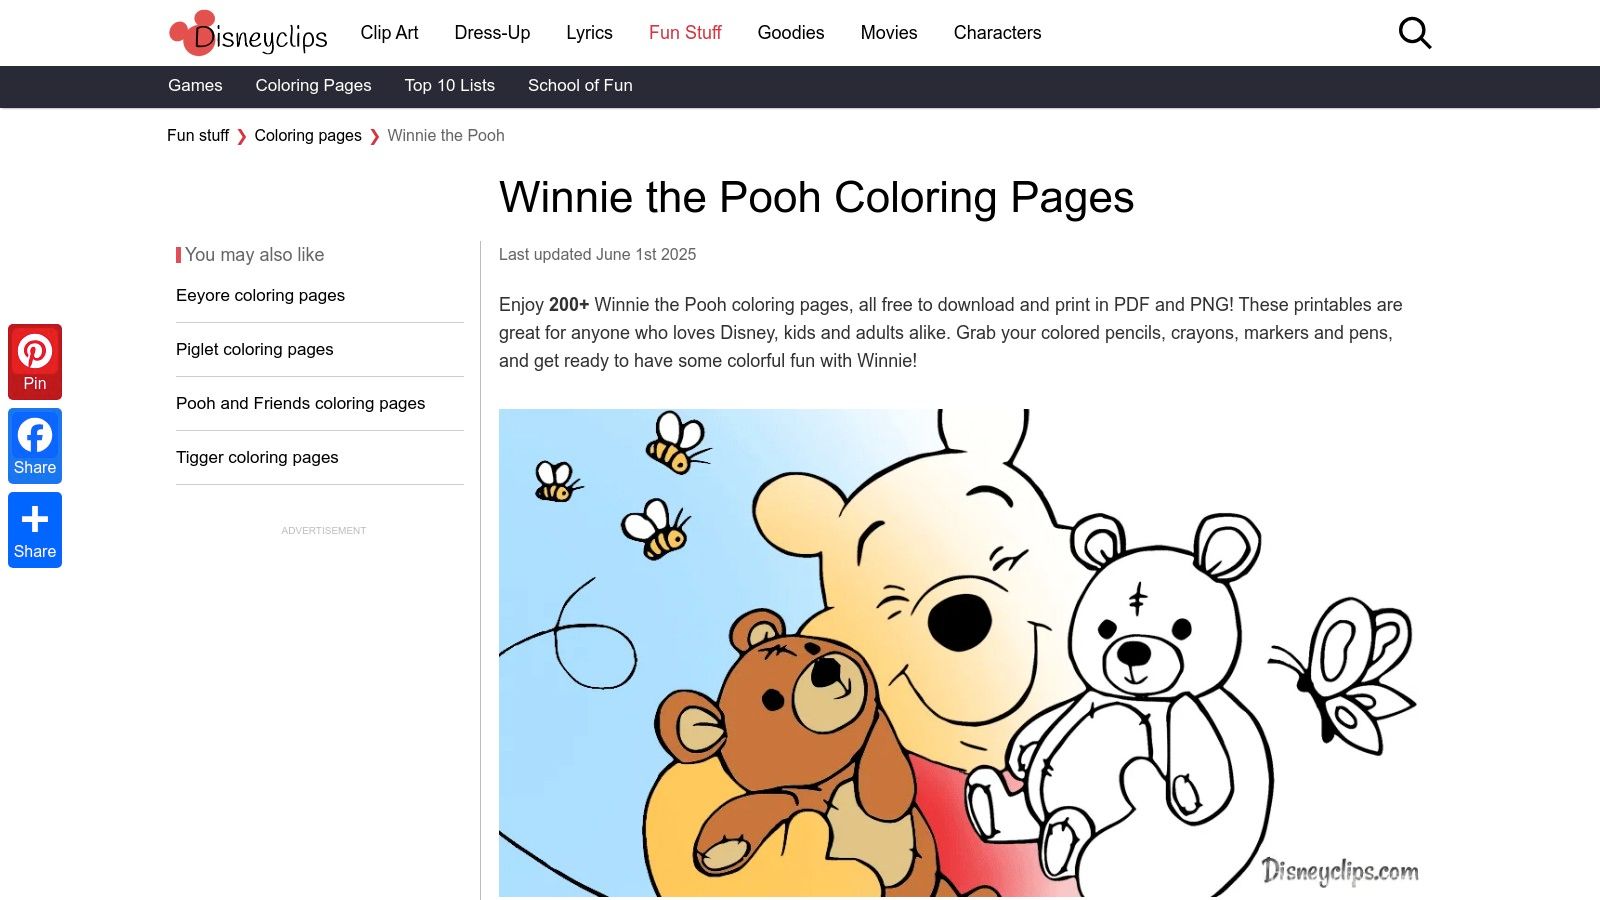The image size is (1600, 900).
Task: Click the You may also like heading
Action: (254, 255)
